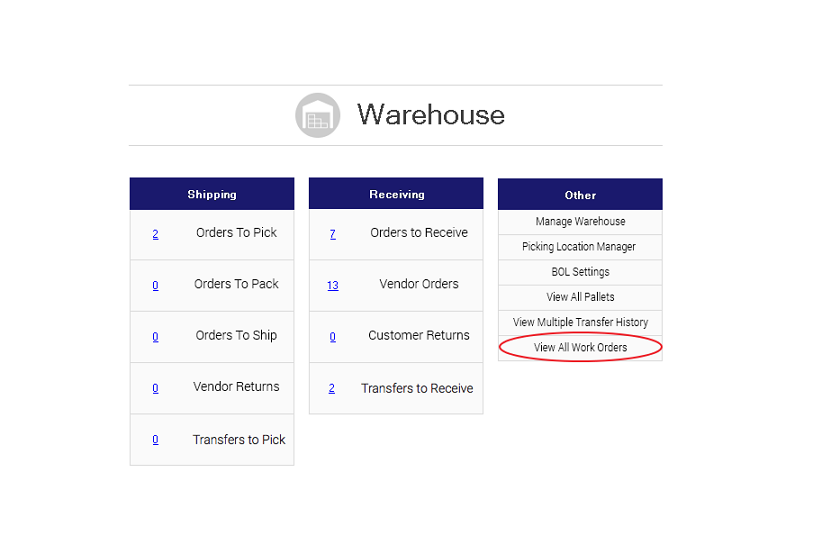Open the Customer Returns count link
Image resolution: width=840 pixels, height=536 pixels.
[x=332, y=337]
